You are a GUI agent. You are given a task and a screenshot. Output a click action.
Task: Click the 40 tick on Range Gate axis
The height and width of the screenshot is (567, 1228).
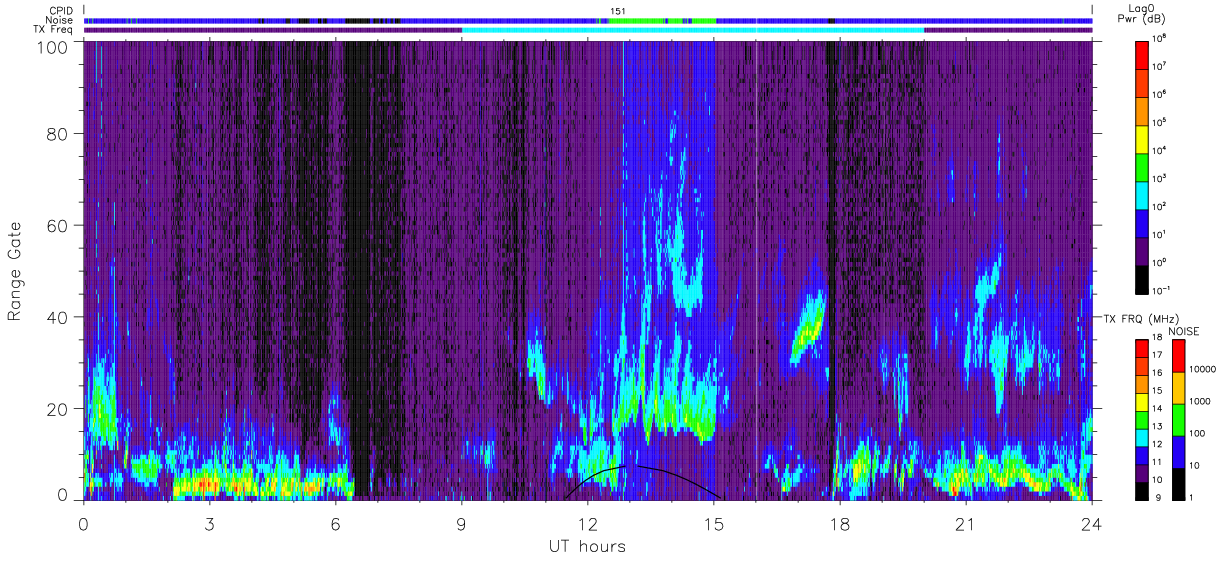point(56,317)
